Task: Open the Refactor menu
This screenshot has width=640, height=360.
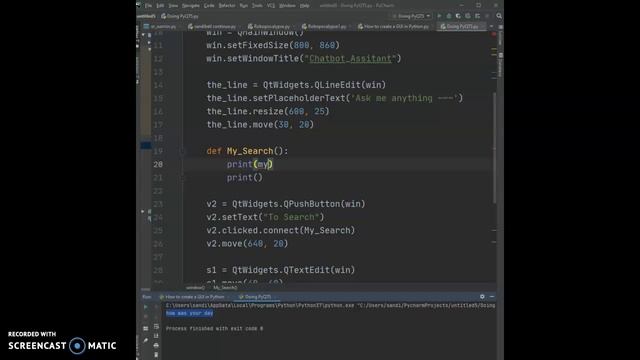Action: pos(227,6)
